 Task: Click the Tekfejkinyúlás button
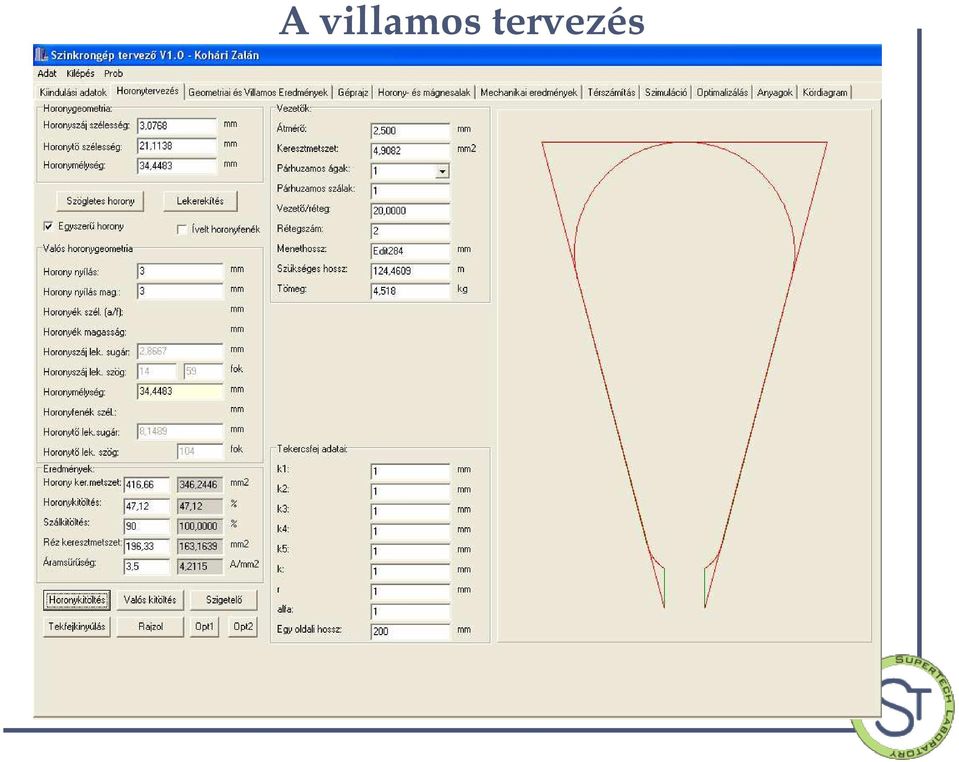77,626
